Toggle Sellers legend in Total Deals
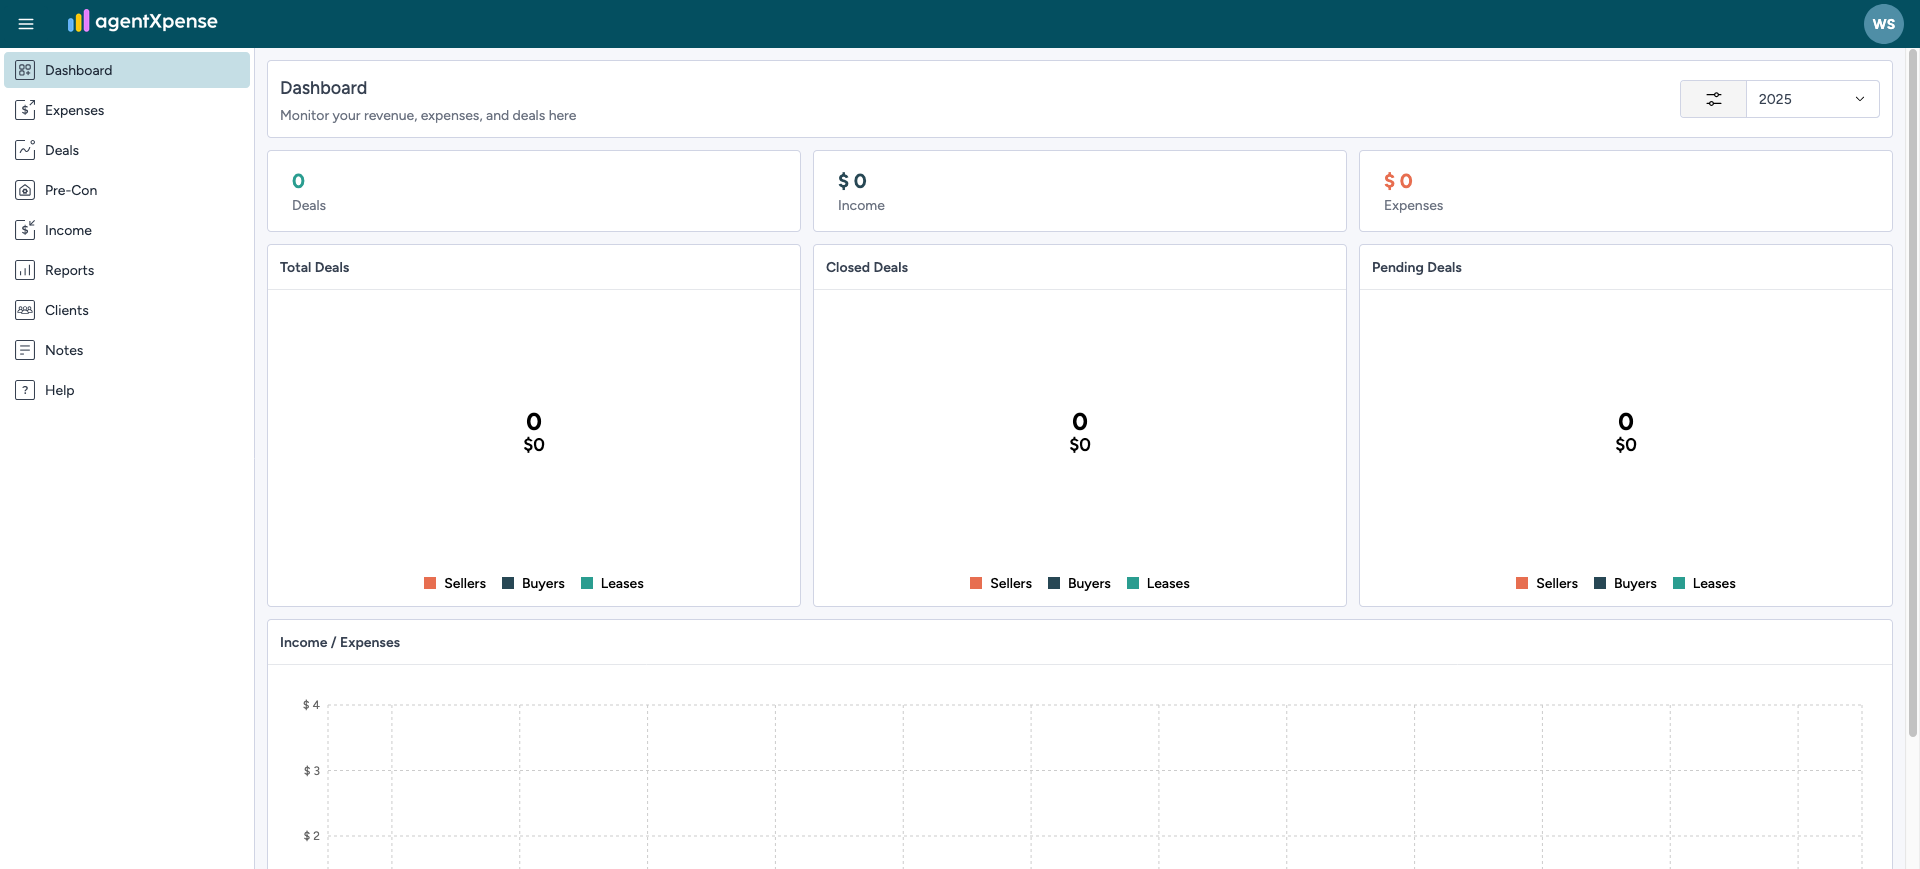The image size is (1920, 869). point(455,583)
